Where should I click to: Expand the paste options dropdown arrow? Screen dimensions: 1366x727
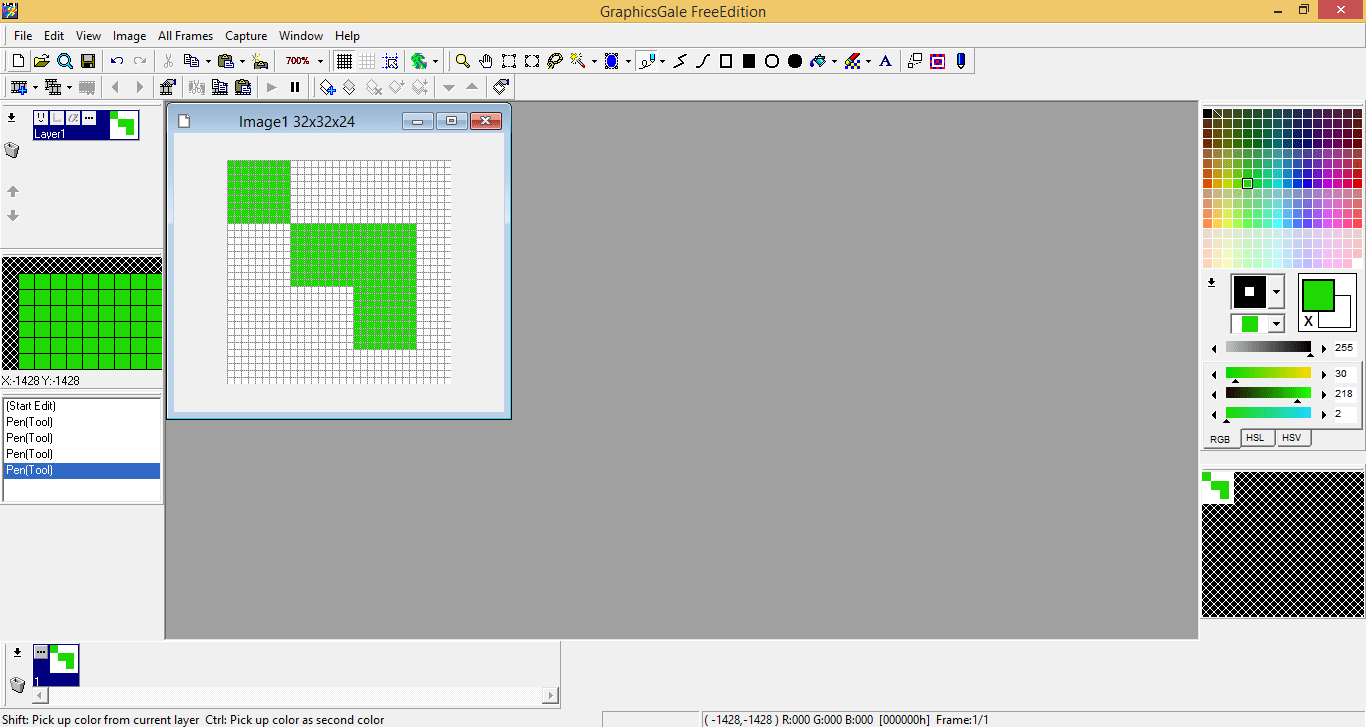[x=242, y=61]
